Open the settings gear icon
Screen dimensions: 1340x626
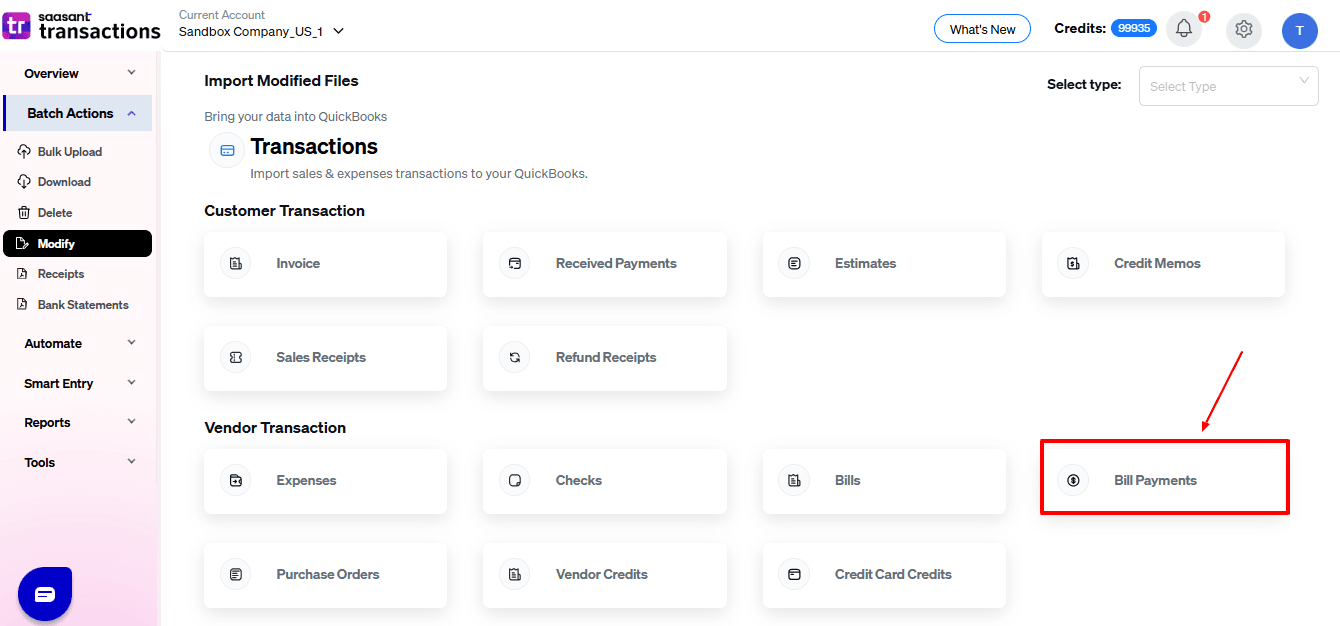(x=1244, y=29)
